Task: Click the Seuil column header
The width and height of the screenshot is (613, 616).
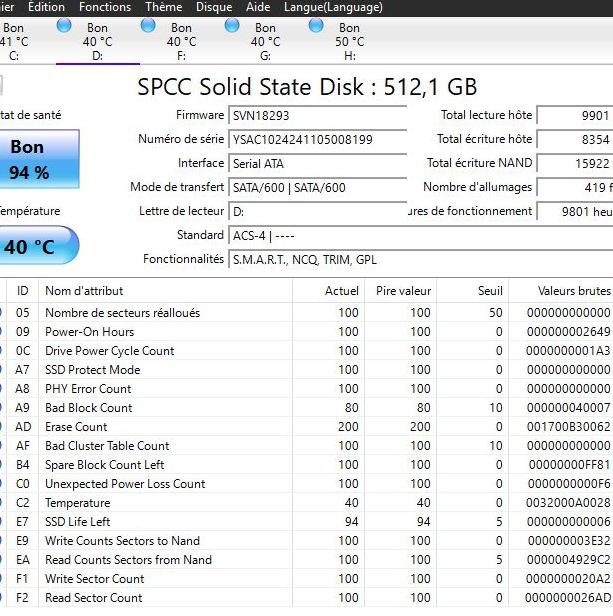Action: (x=473, y=291)
